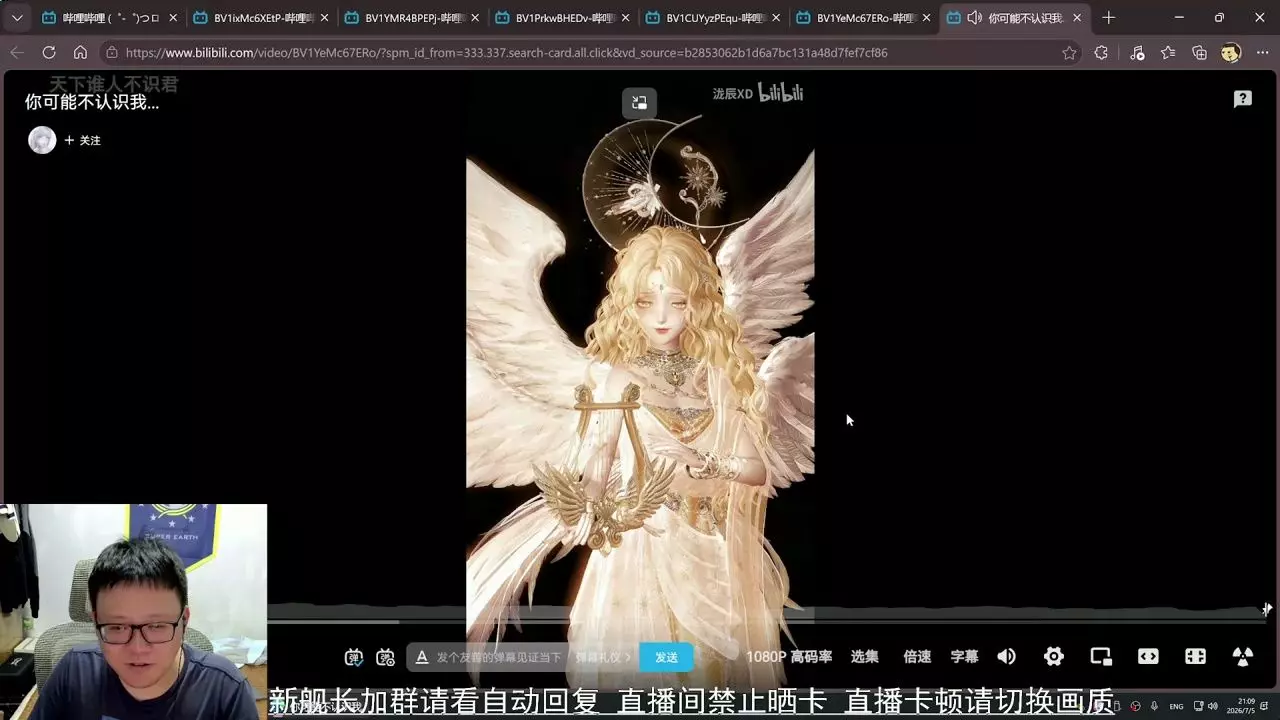Switch to the BV1ixMc6XEtP tab

260,18
